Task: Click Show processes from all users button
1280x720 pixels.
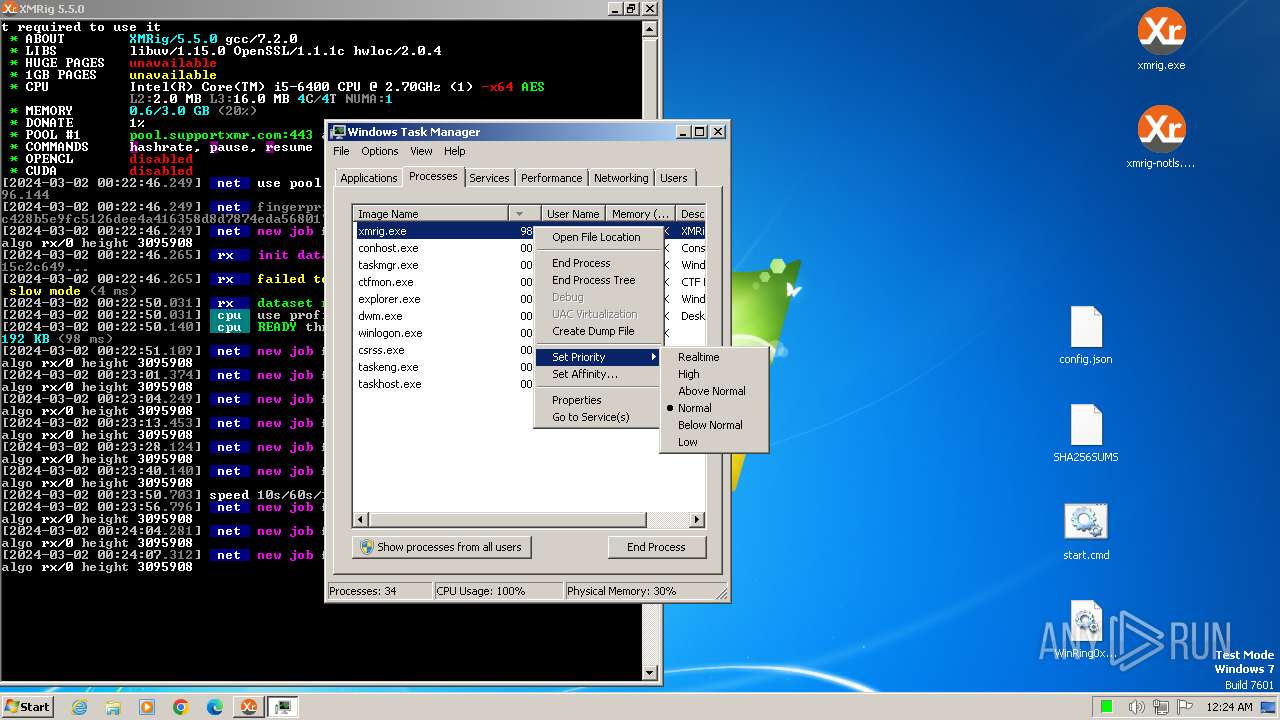Action: point(441,547)
